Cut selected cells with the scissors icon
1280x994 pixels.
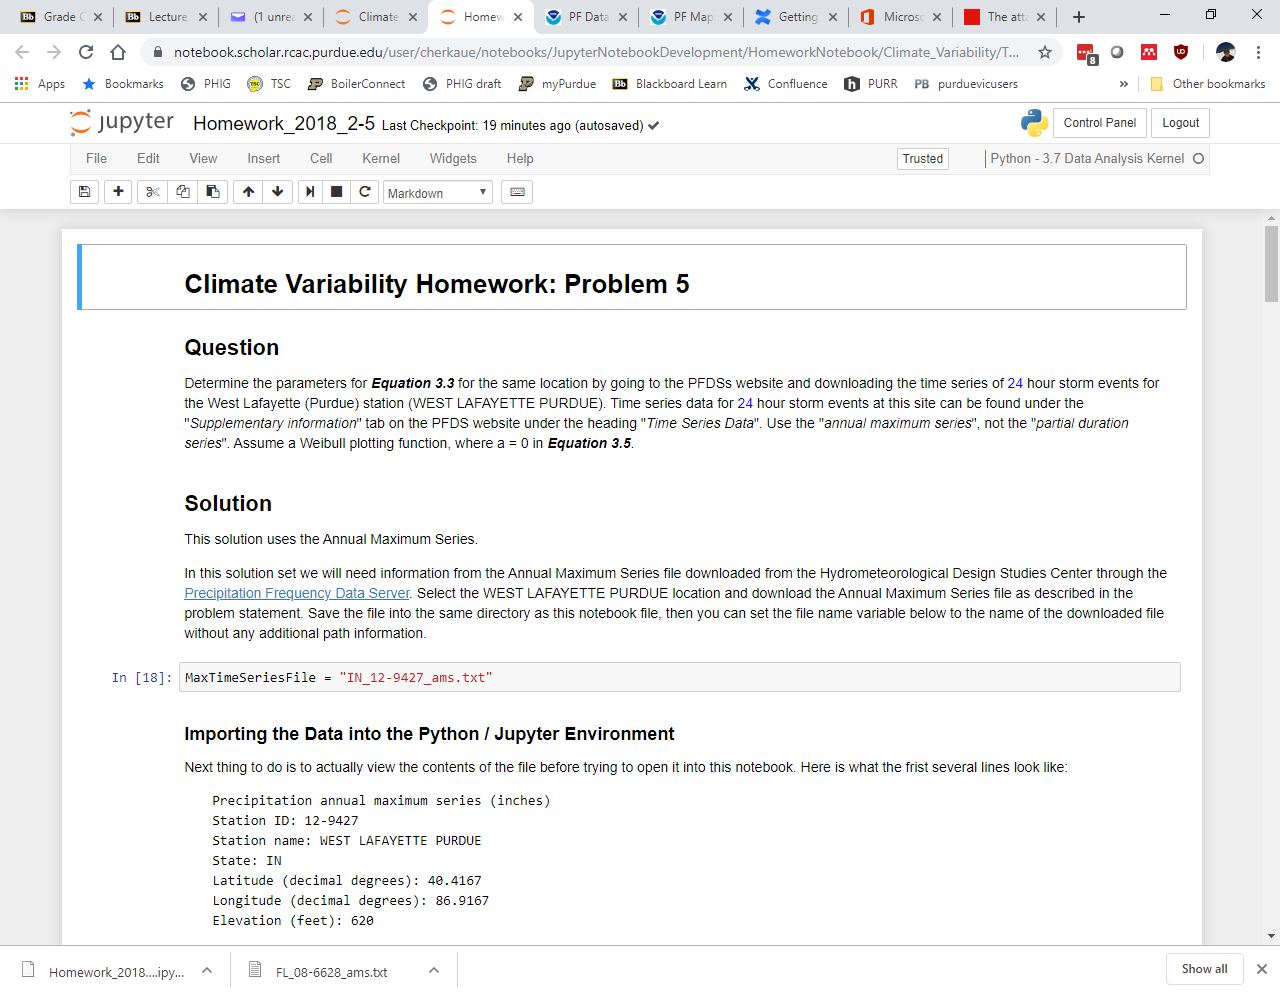click(153, 192)
